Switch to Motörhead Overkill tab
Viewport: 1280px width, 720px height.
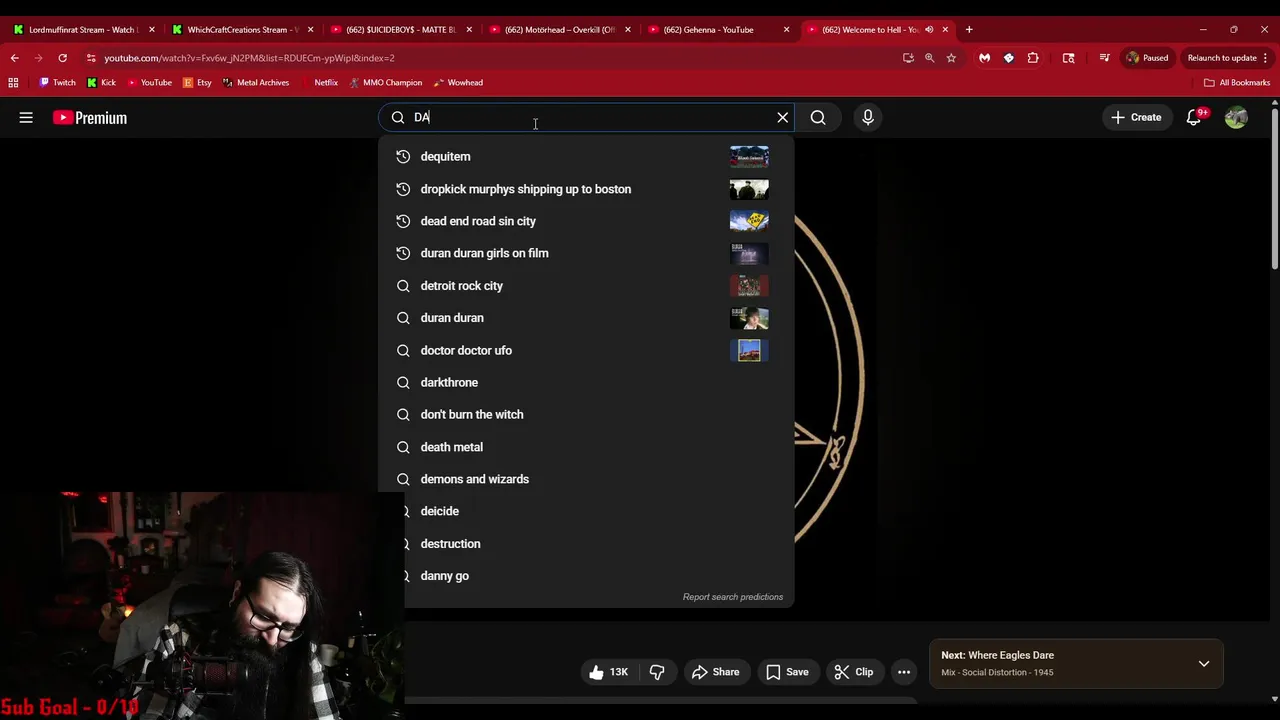coord(560,30)
